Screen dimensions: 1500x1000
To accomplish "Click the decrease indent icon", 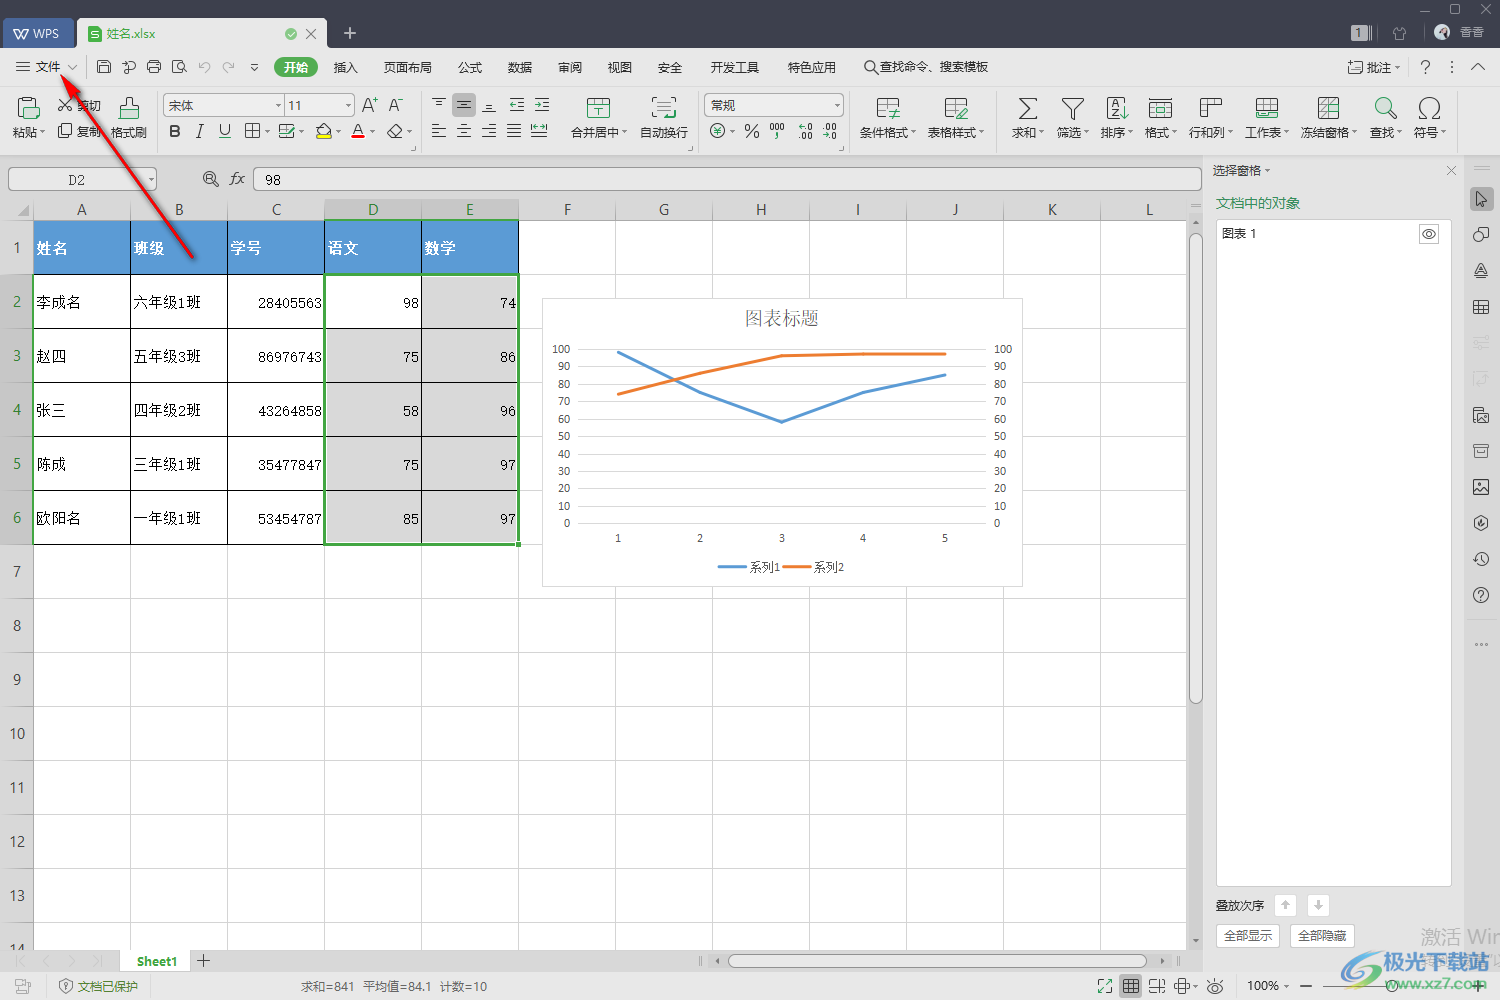I will point(517,105).
